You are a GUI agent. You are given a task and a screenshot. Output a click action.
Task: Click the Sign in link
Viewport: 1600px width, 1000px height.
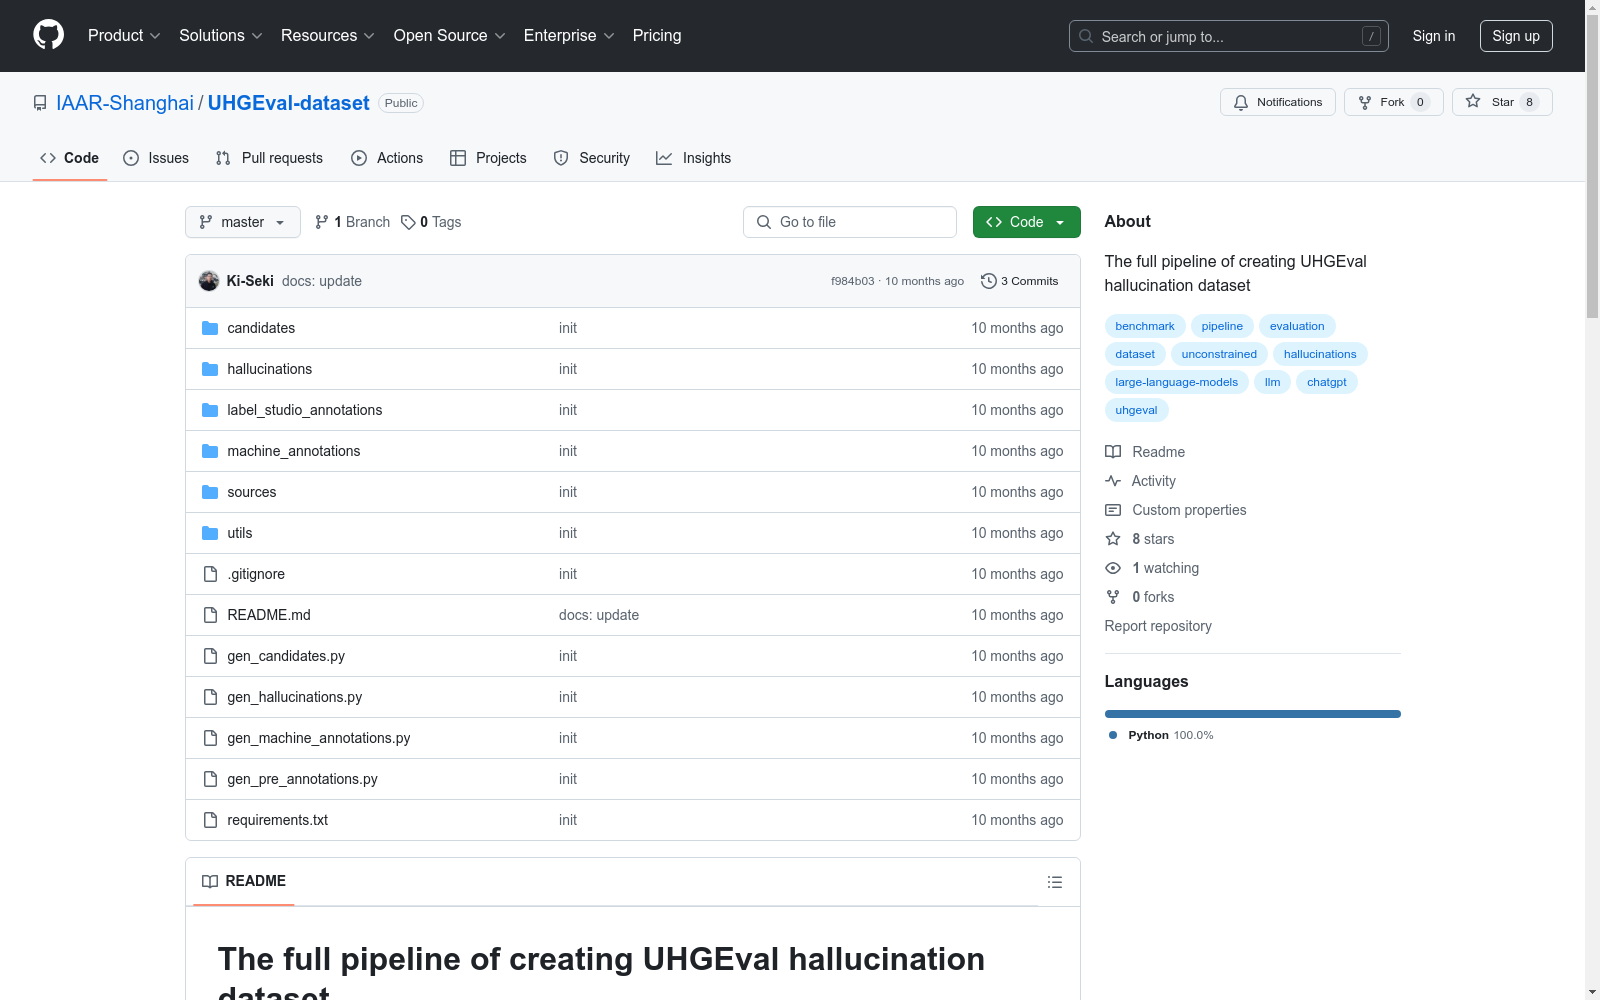click(1434, 36)
